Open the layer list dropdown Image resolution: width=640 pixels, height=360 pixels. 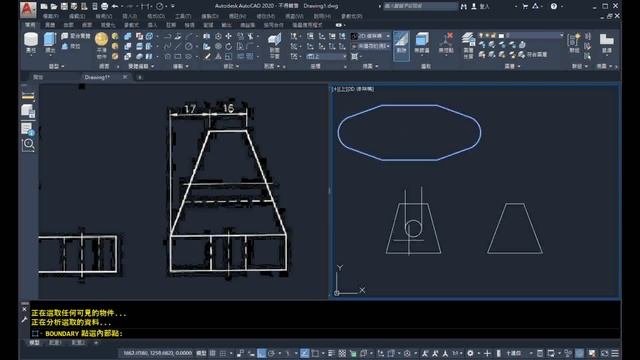coord(521,36)
